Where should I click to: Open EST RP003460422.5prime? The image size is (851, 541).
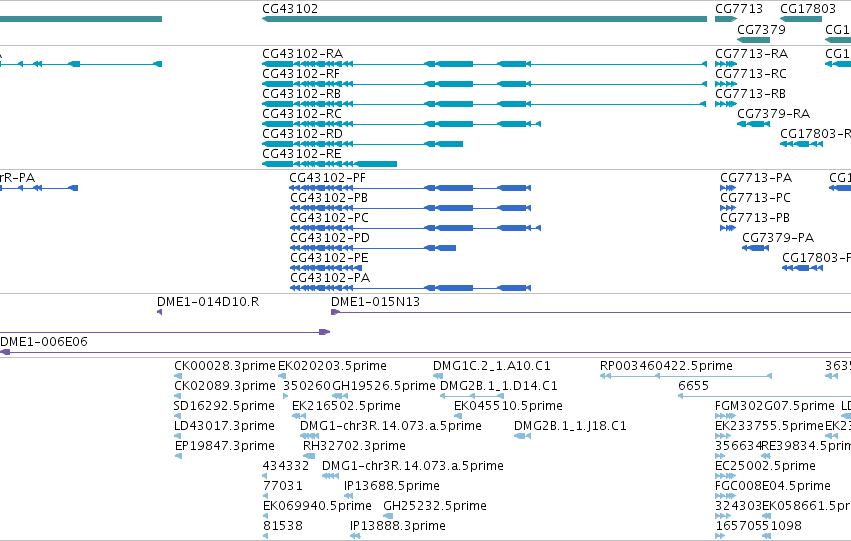coord(666,366)
